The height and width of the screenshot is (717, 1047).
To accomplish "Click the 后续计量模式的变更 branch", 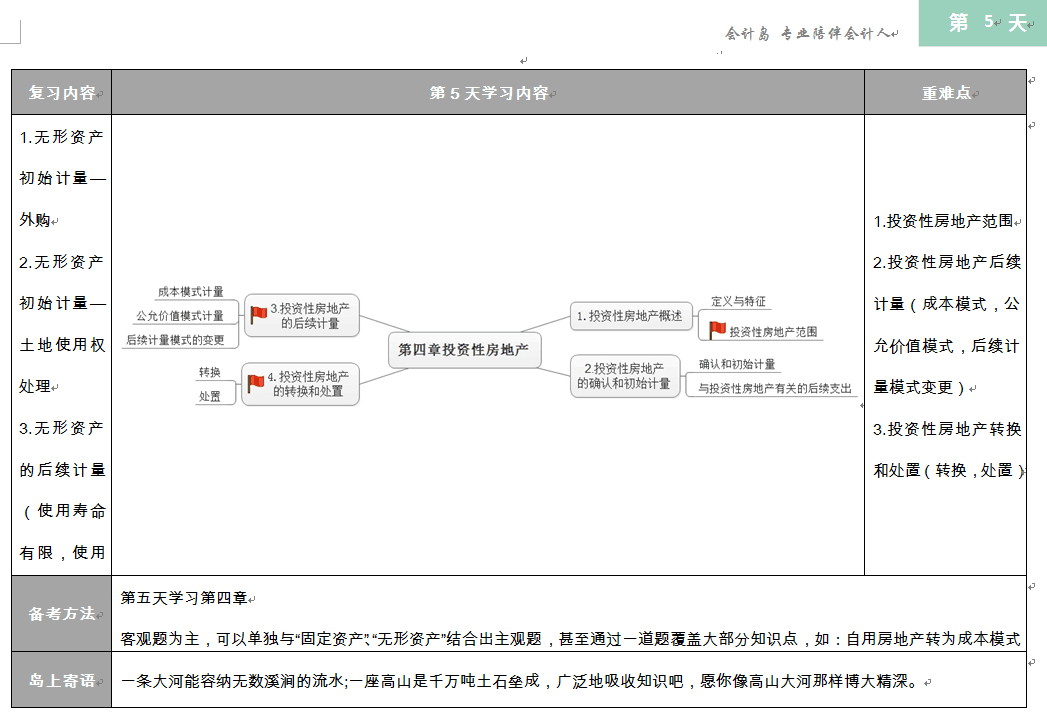I will coord(175,340).
